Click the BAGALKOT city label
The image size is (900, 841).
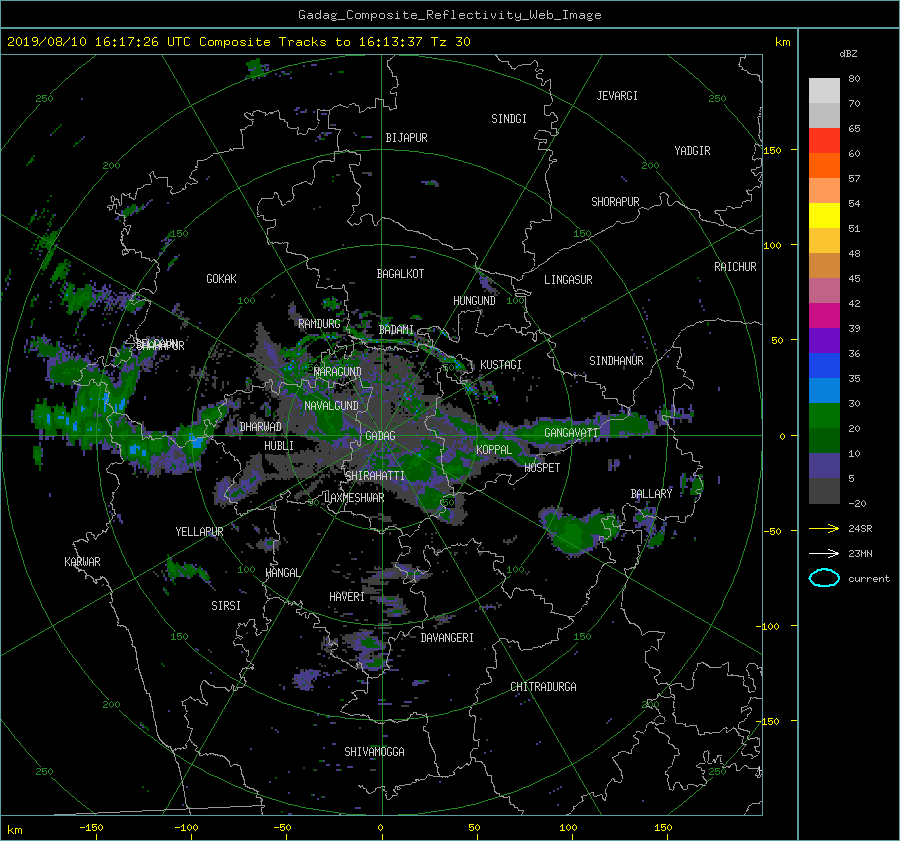[400, 274]
